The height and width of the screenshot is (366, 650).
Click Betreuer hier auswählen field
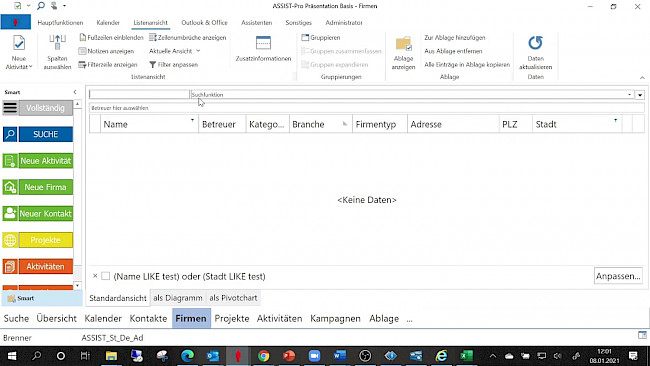(x=366, y=108)
